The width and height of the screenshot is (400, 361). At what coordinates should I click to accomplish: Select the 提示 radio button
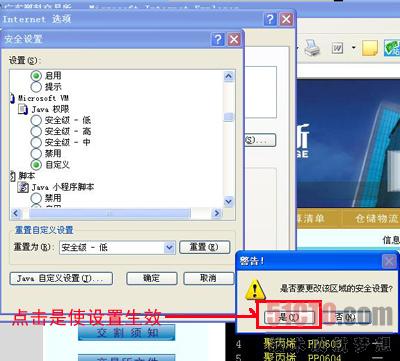(x=36, y=87)
